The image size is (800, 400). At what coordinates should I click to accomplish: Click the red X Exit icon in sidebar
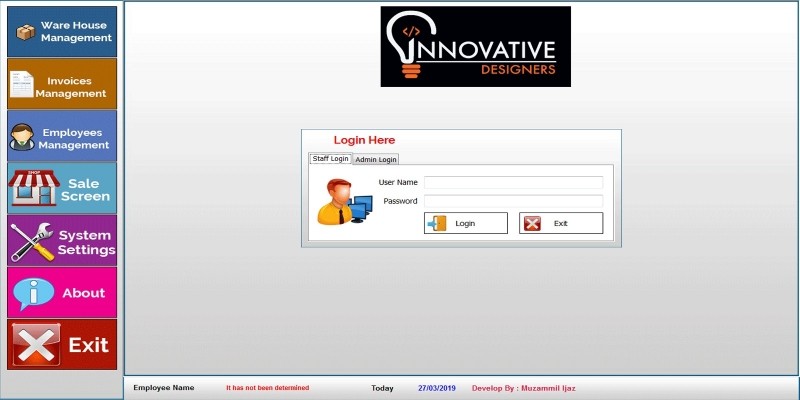tap(35, 345)
